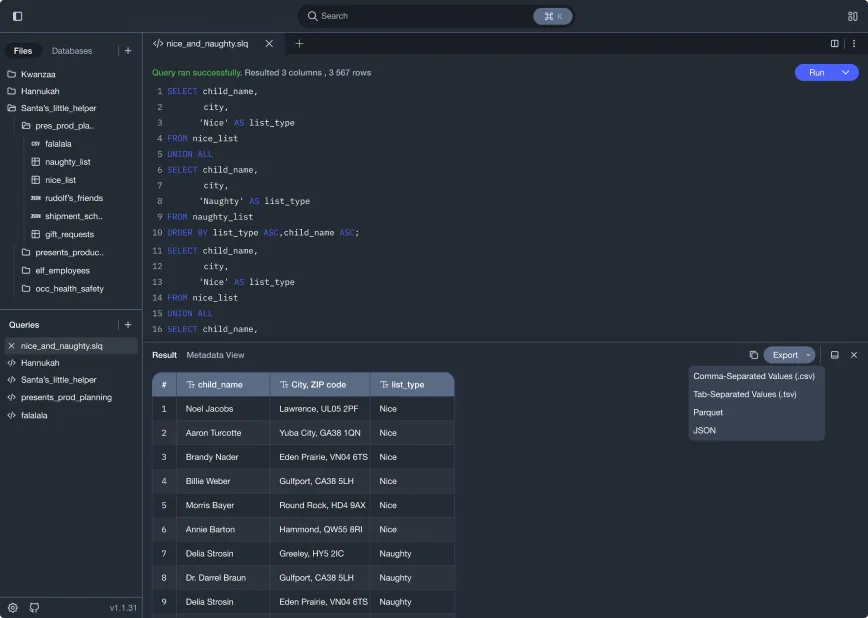Click shipment_sch.. JSON file icon

tap(36, 216)
